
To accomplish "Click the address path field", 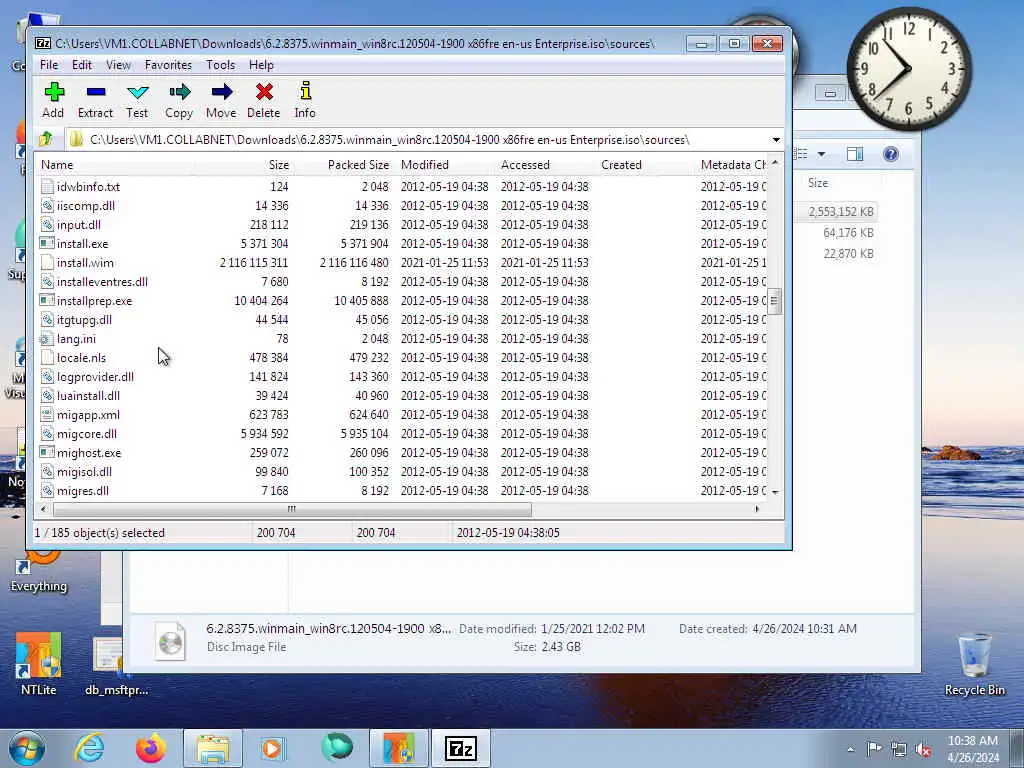I will coord(418,140).
